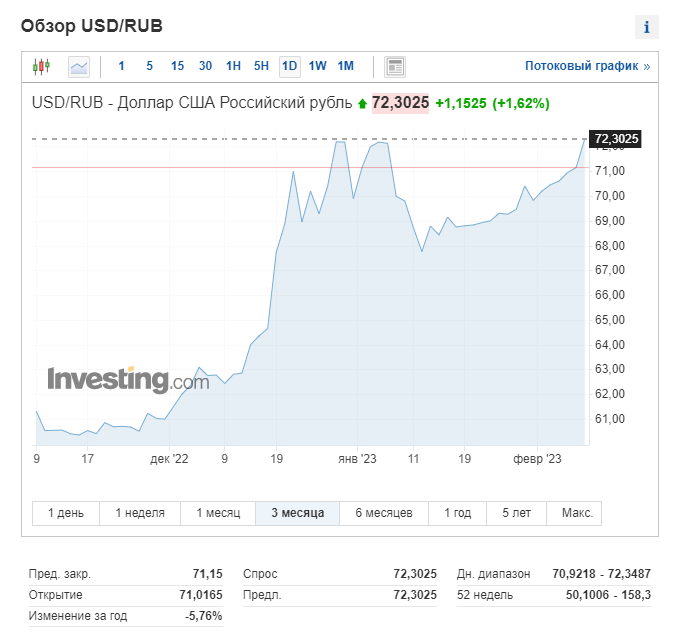Select the 1H chart interval
This screenshot has width=676, height=642.
pyautogui.click(x=233, y=67)
